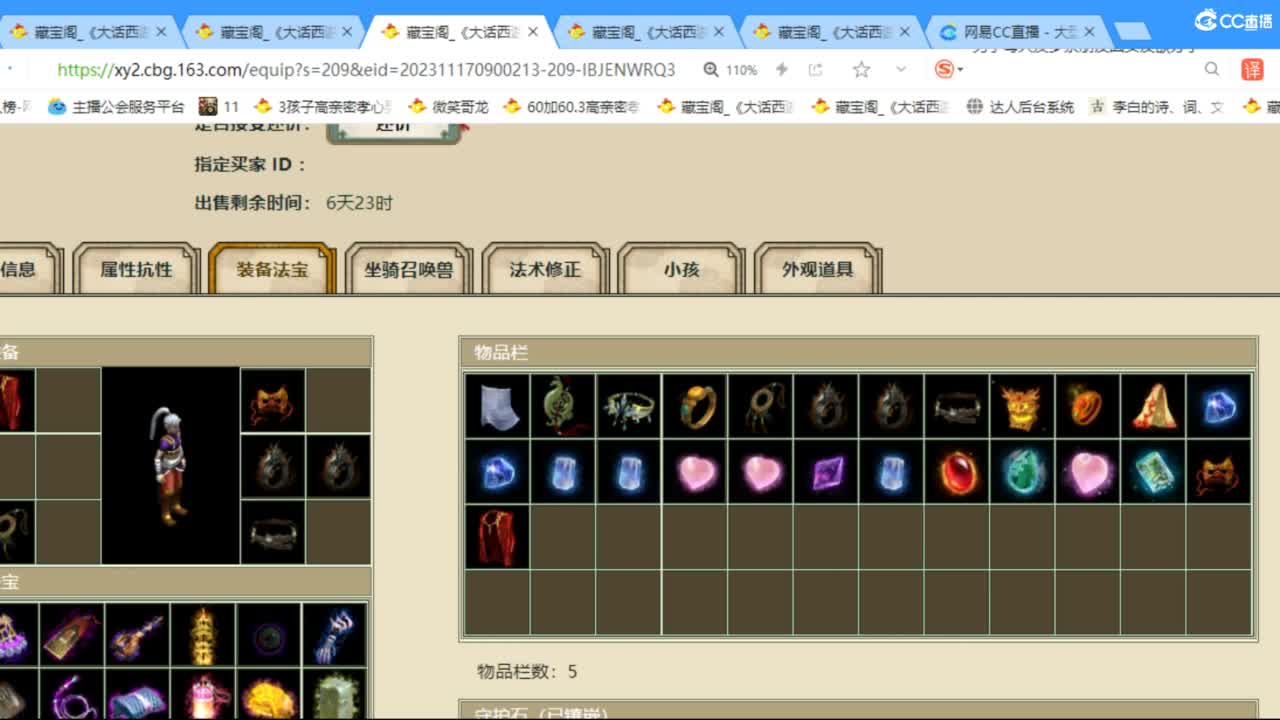
Task: Switch to the 属性抗性 tab
Action: pos(136,269)
